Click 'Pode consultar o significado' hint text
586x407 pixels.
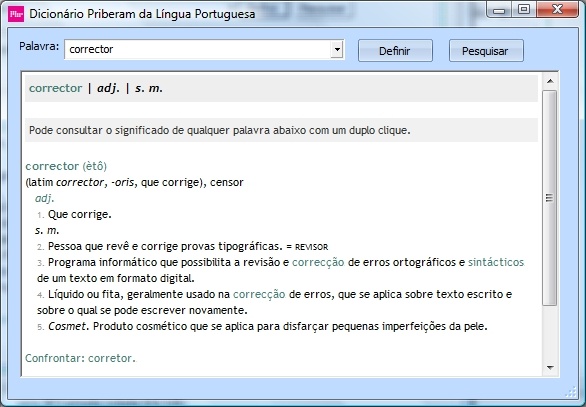pyautogui.click(x=219, y=130)
